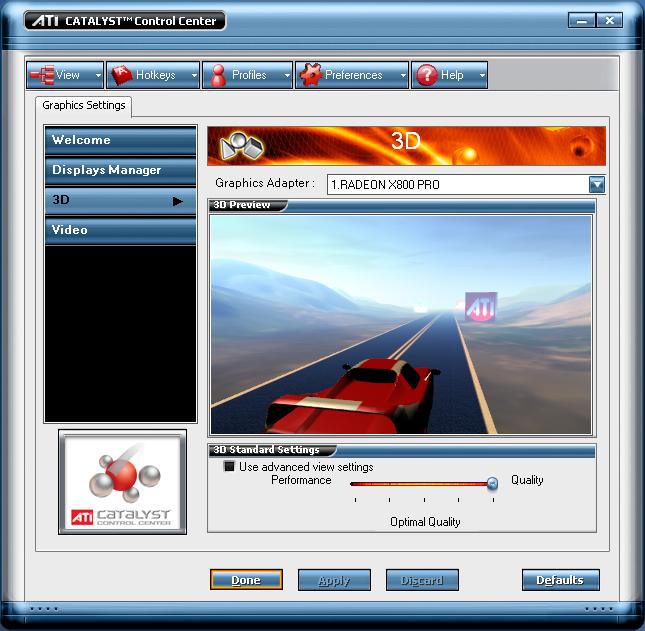Viewport: 645px width, 631px height.
Task: Click the View tree icon in toolbar
Action: point(42,75)
